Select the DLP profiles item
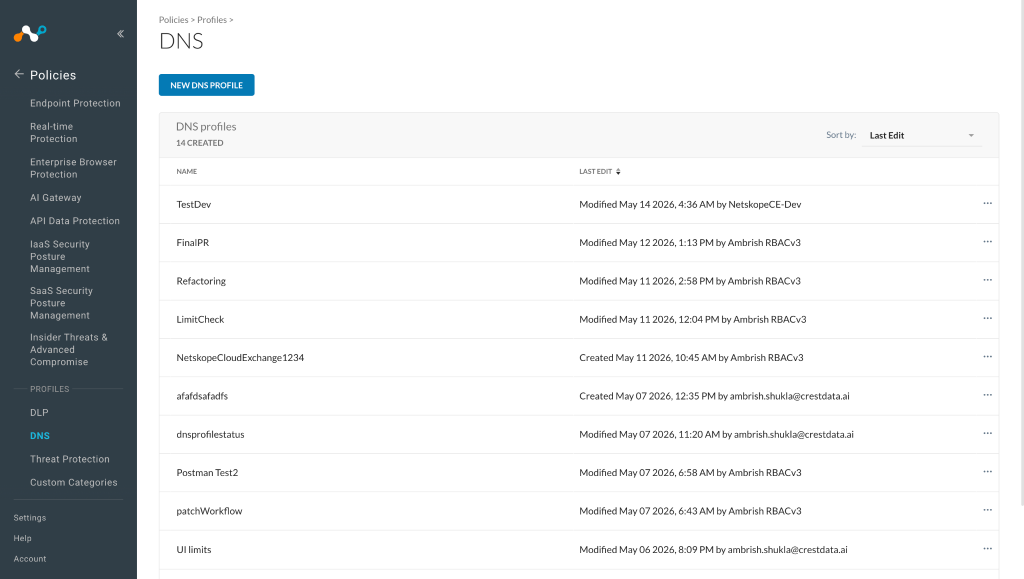This screenshot has height=579, width=1024. point(39,413)
